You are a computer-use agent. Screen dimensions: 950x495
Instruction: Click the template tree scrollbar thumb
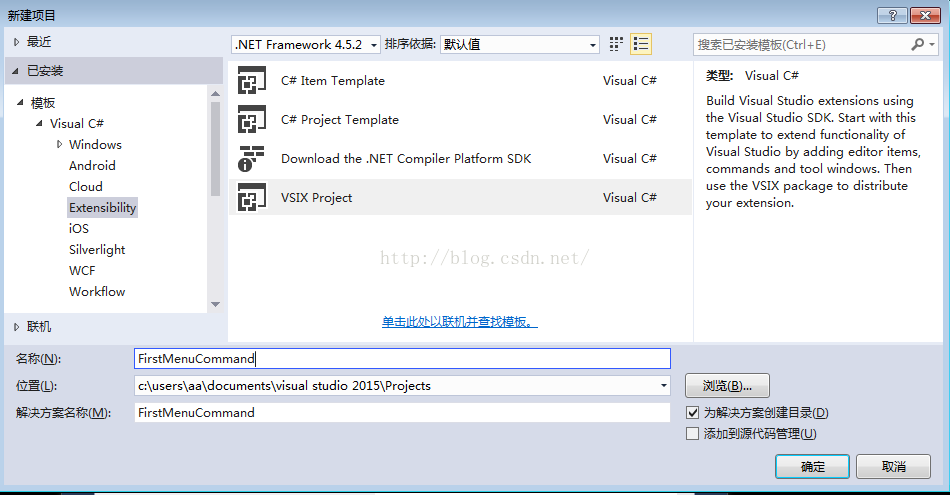216,148
